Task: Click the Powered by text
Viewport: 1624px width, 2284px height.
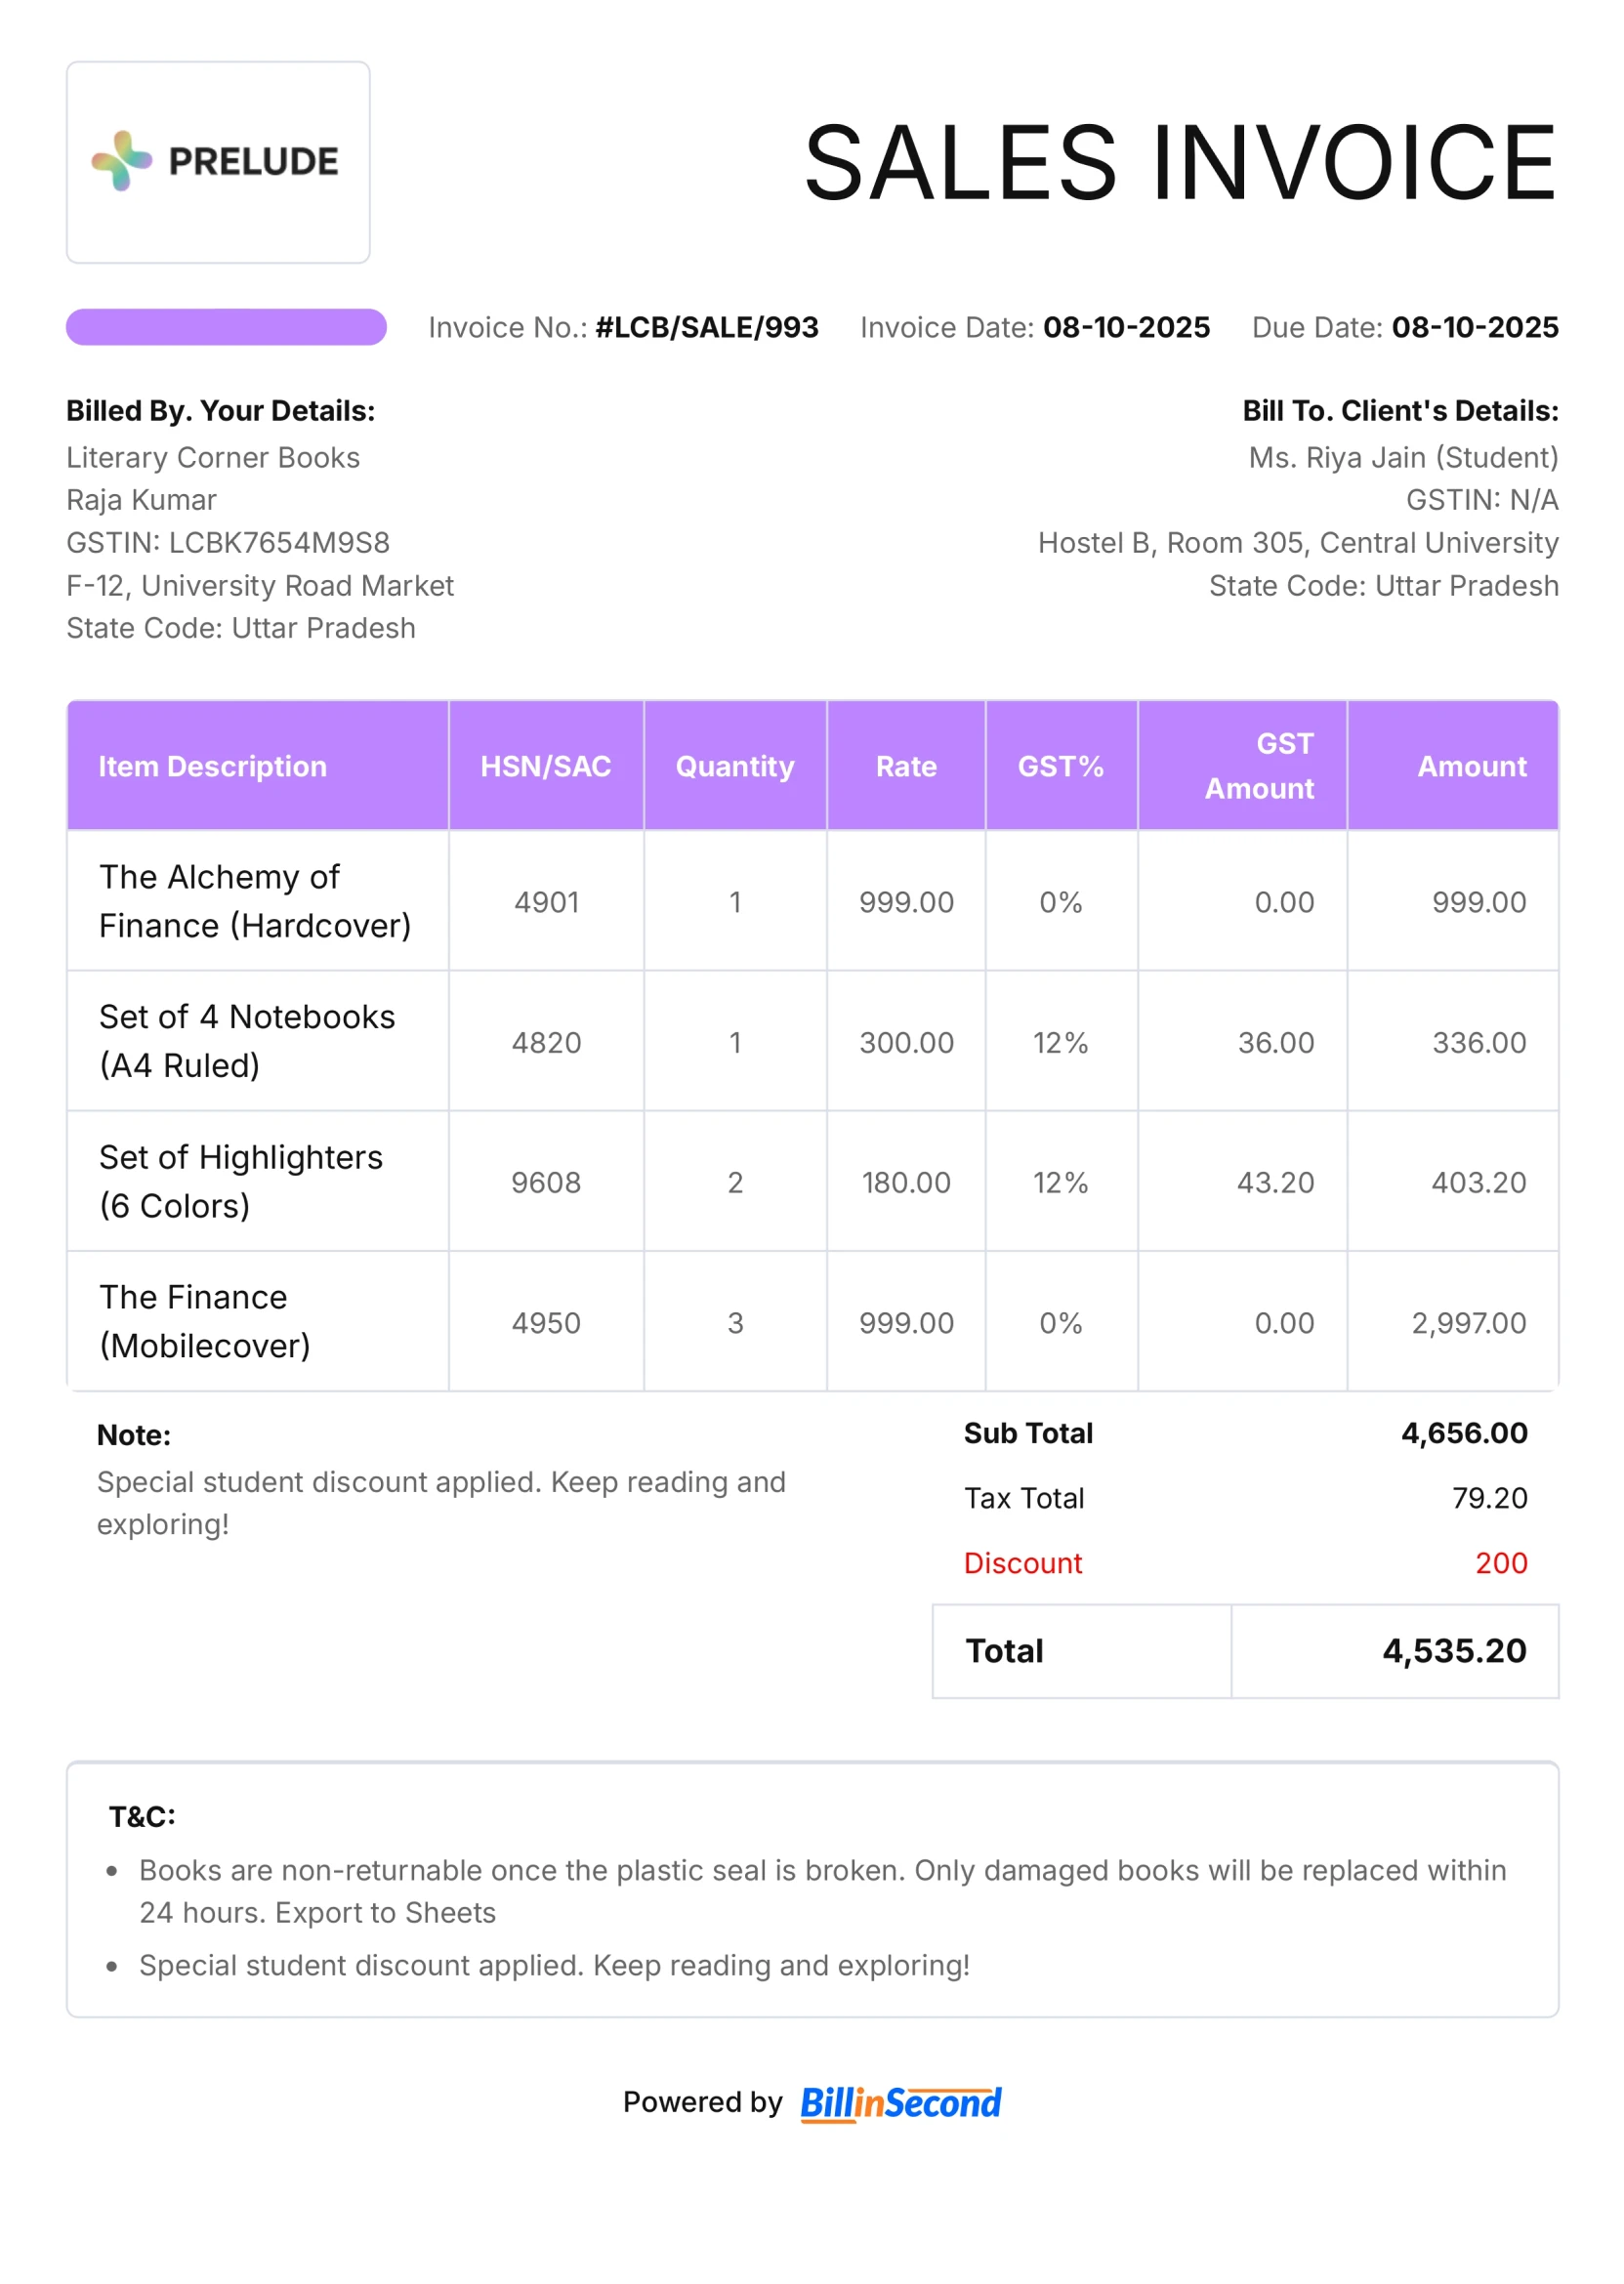Action: tap(702, 2102)
